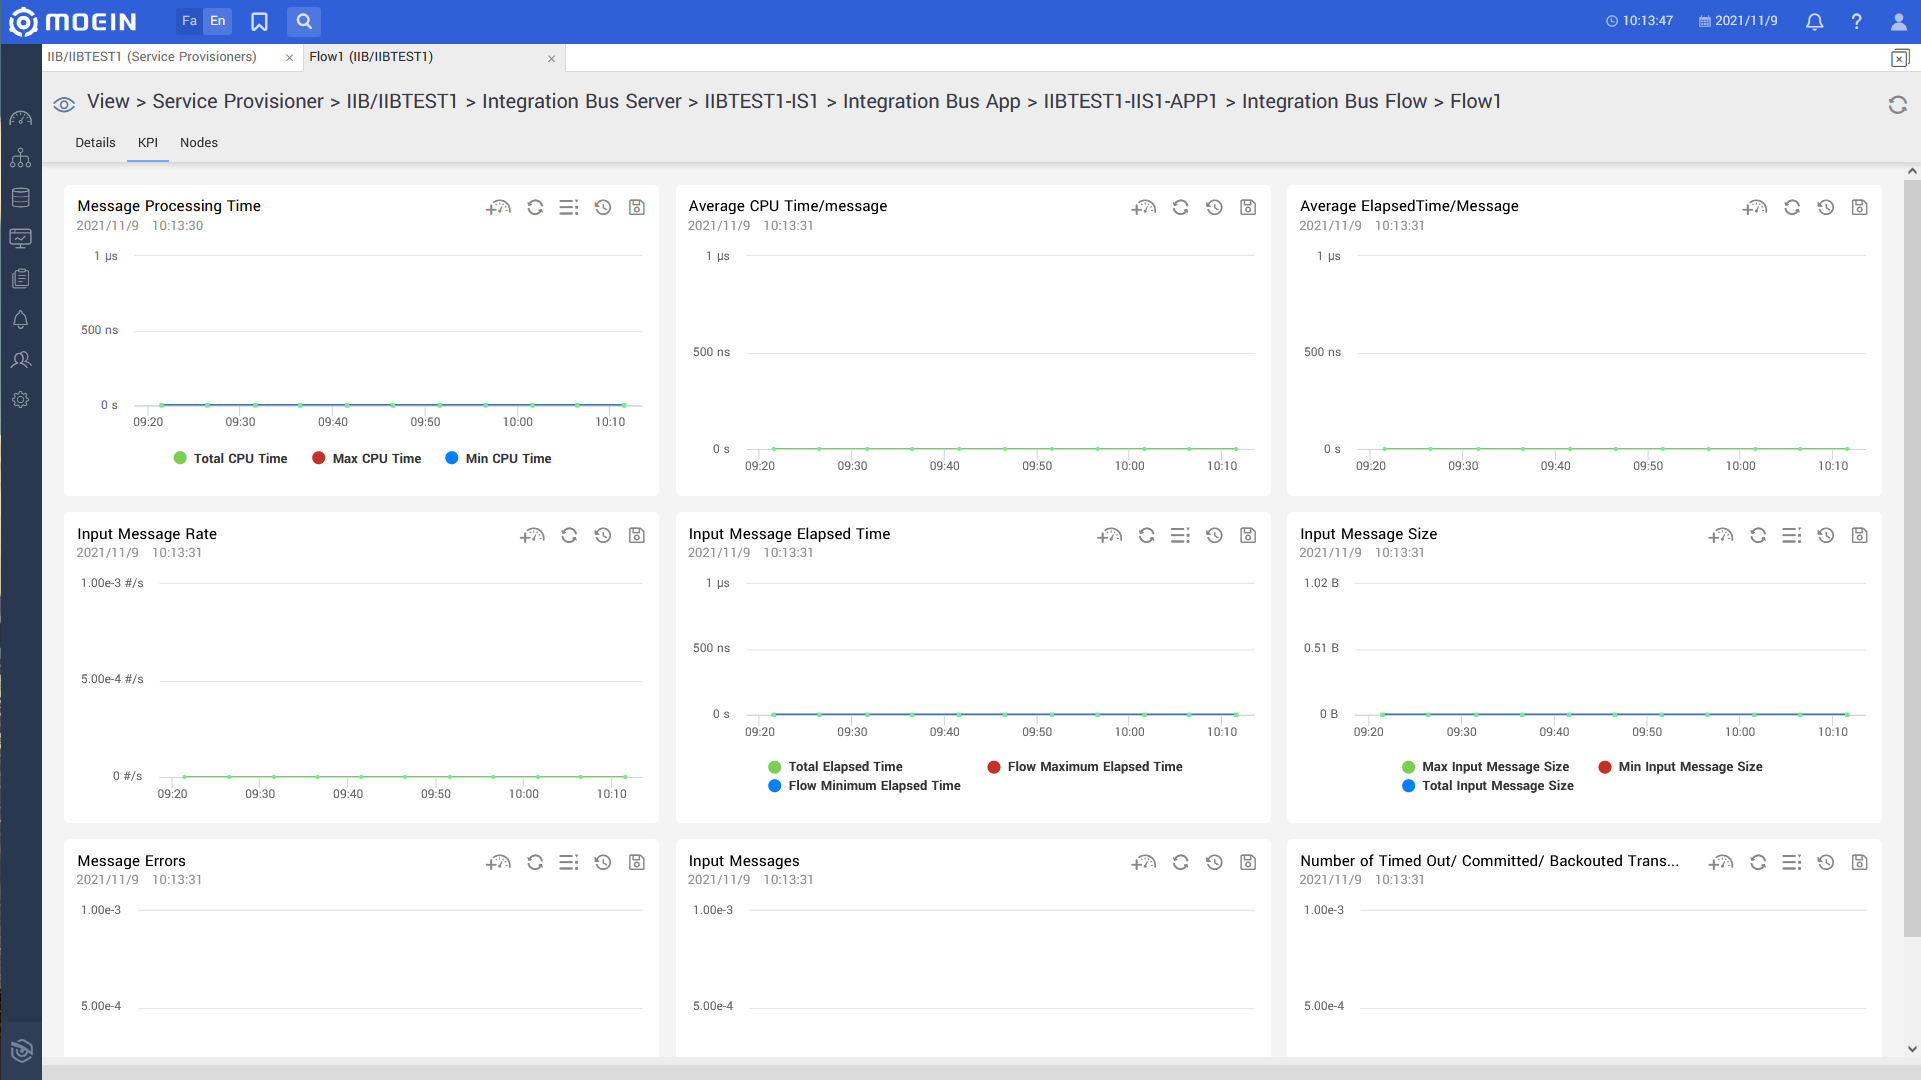1921x1080 pixels.
Task: Toggle Flow Maximum Elapsed Time series
Action: point(1084,767)
